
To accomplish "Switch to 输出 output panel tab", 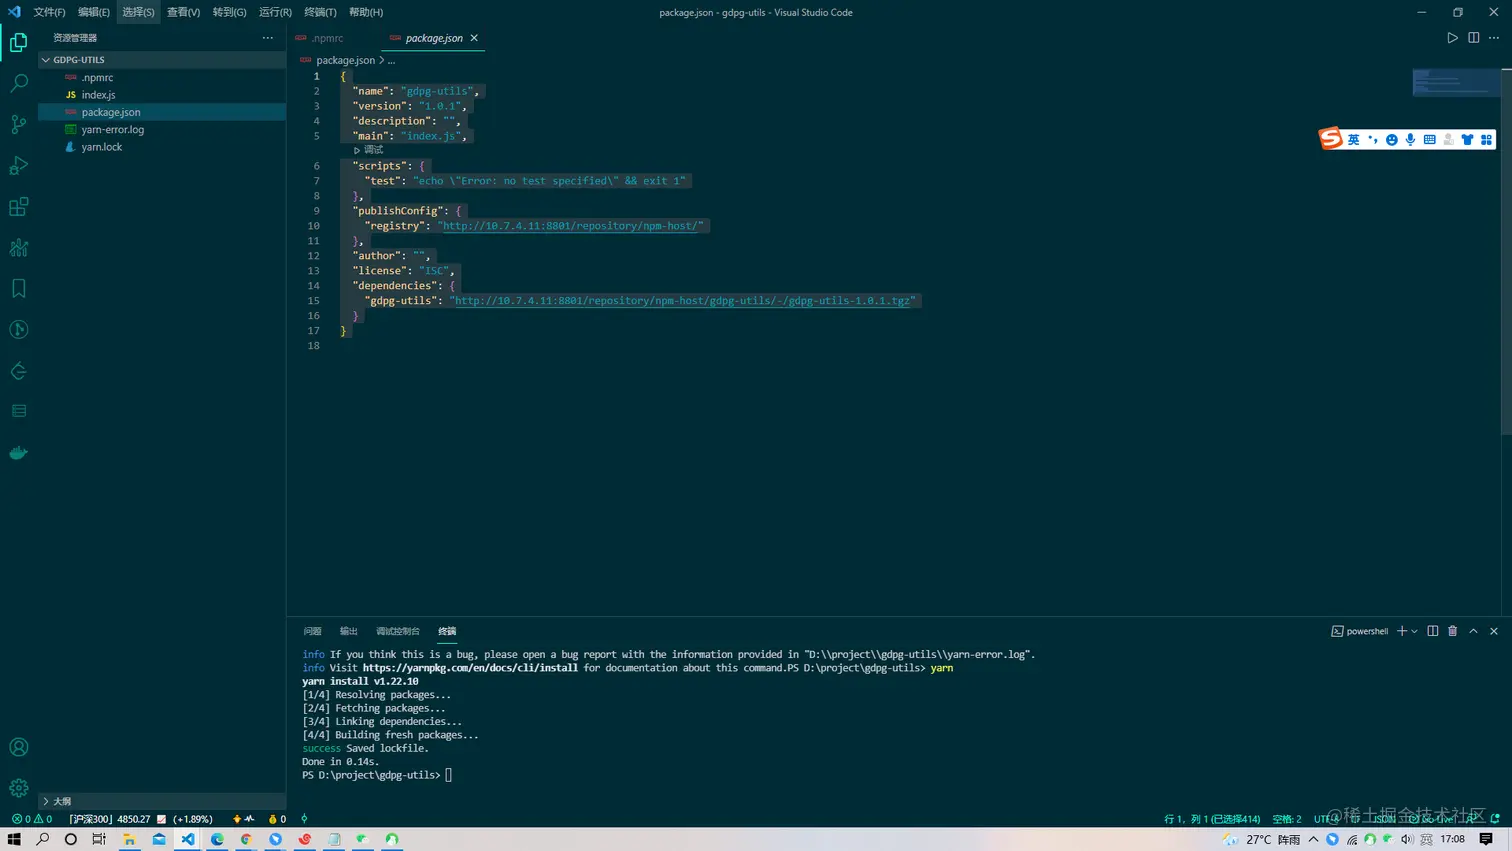I will [x=348, y=631].
